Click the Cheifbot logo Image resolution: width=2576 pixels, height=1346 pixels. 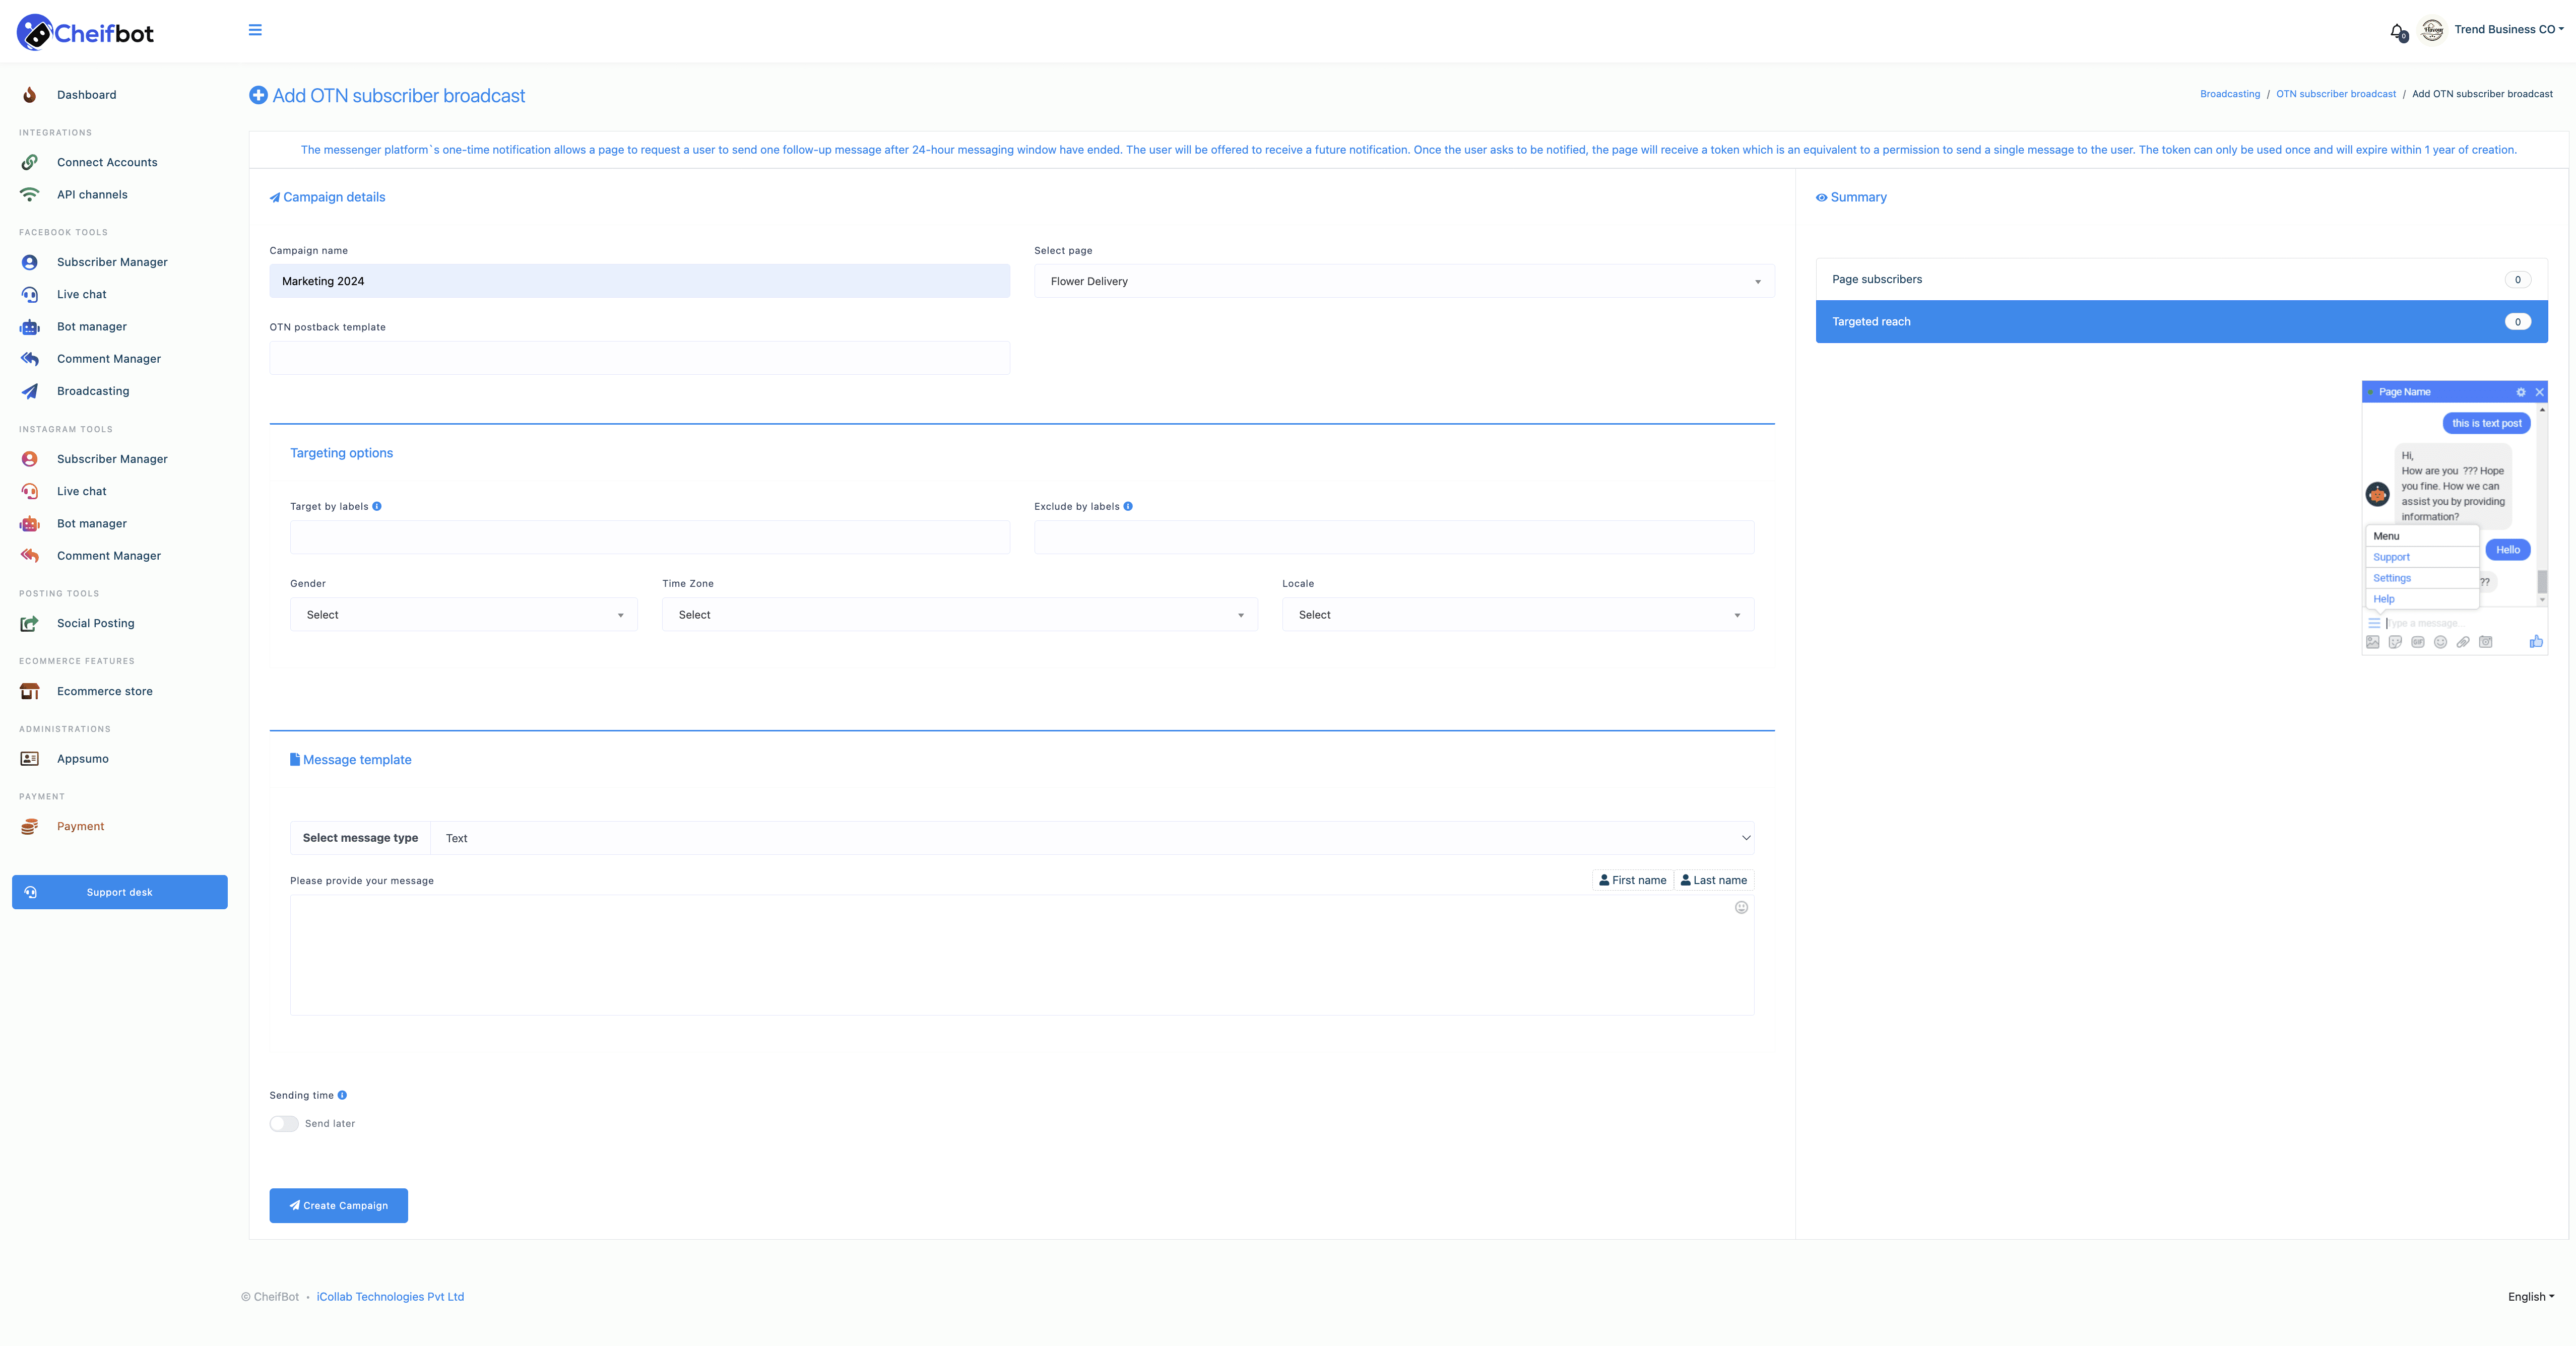85,32
